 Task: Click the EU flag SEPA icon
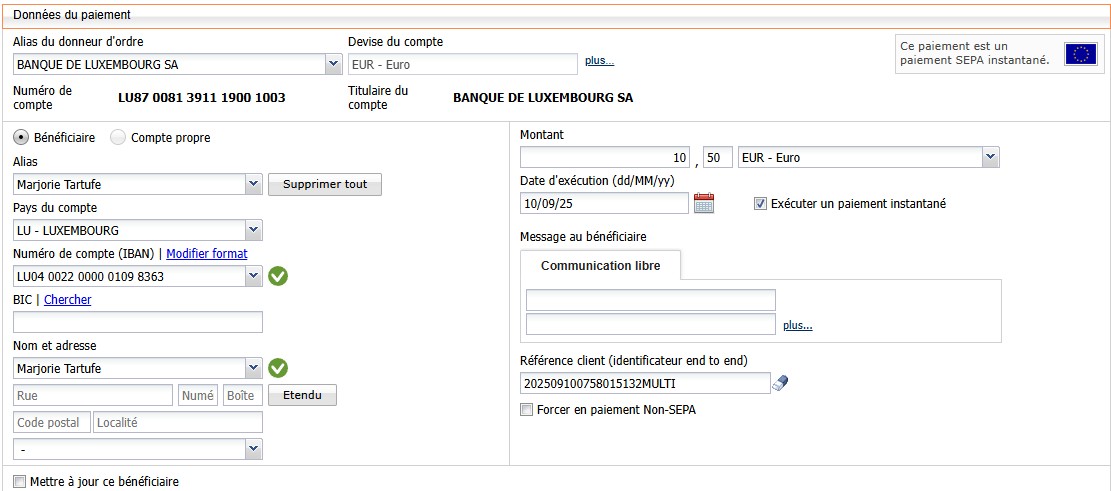pos(1080,54)
